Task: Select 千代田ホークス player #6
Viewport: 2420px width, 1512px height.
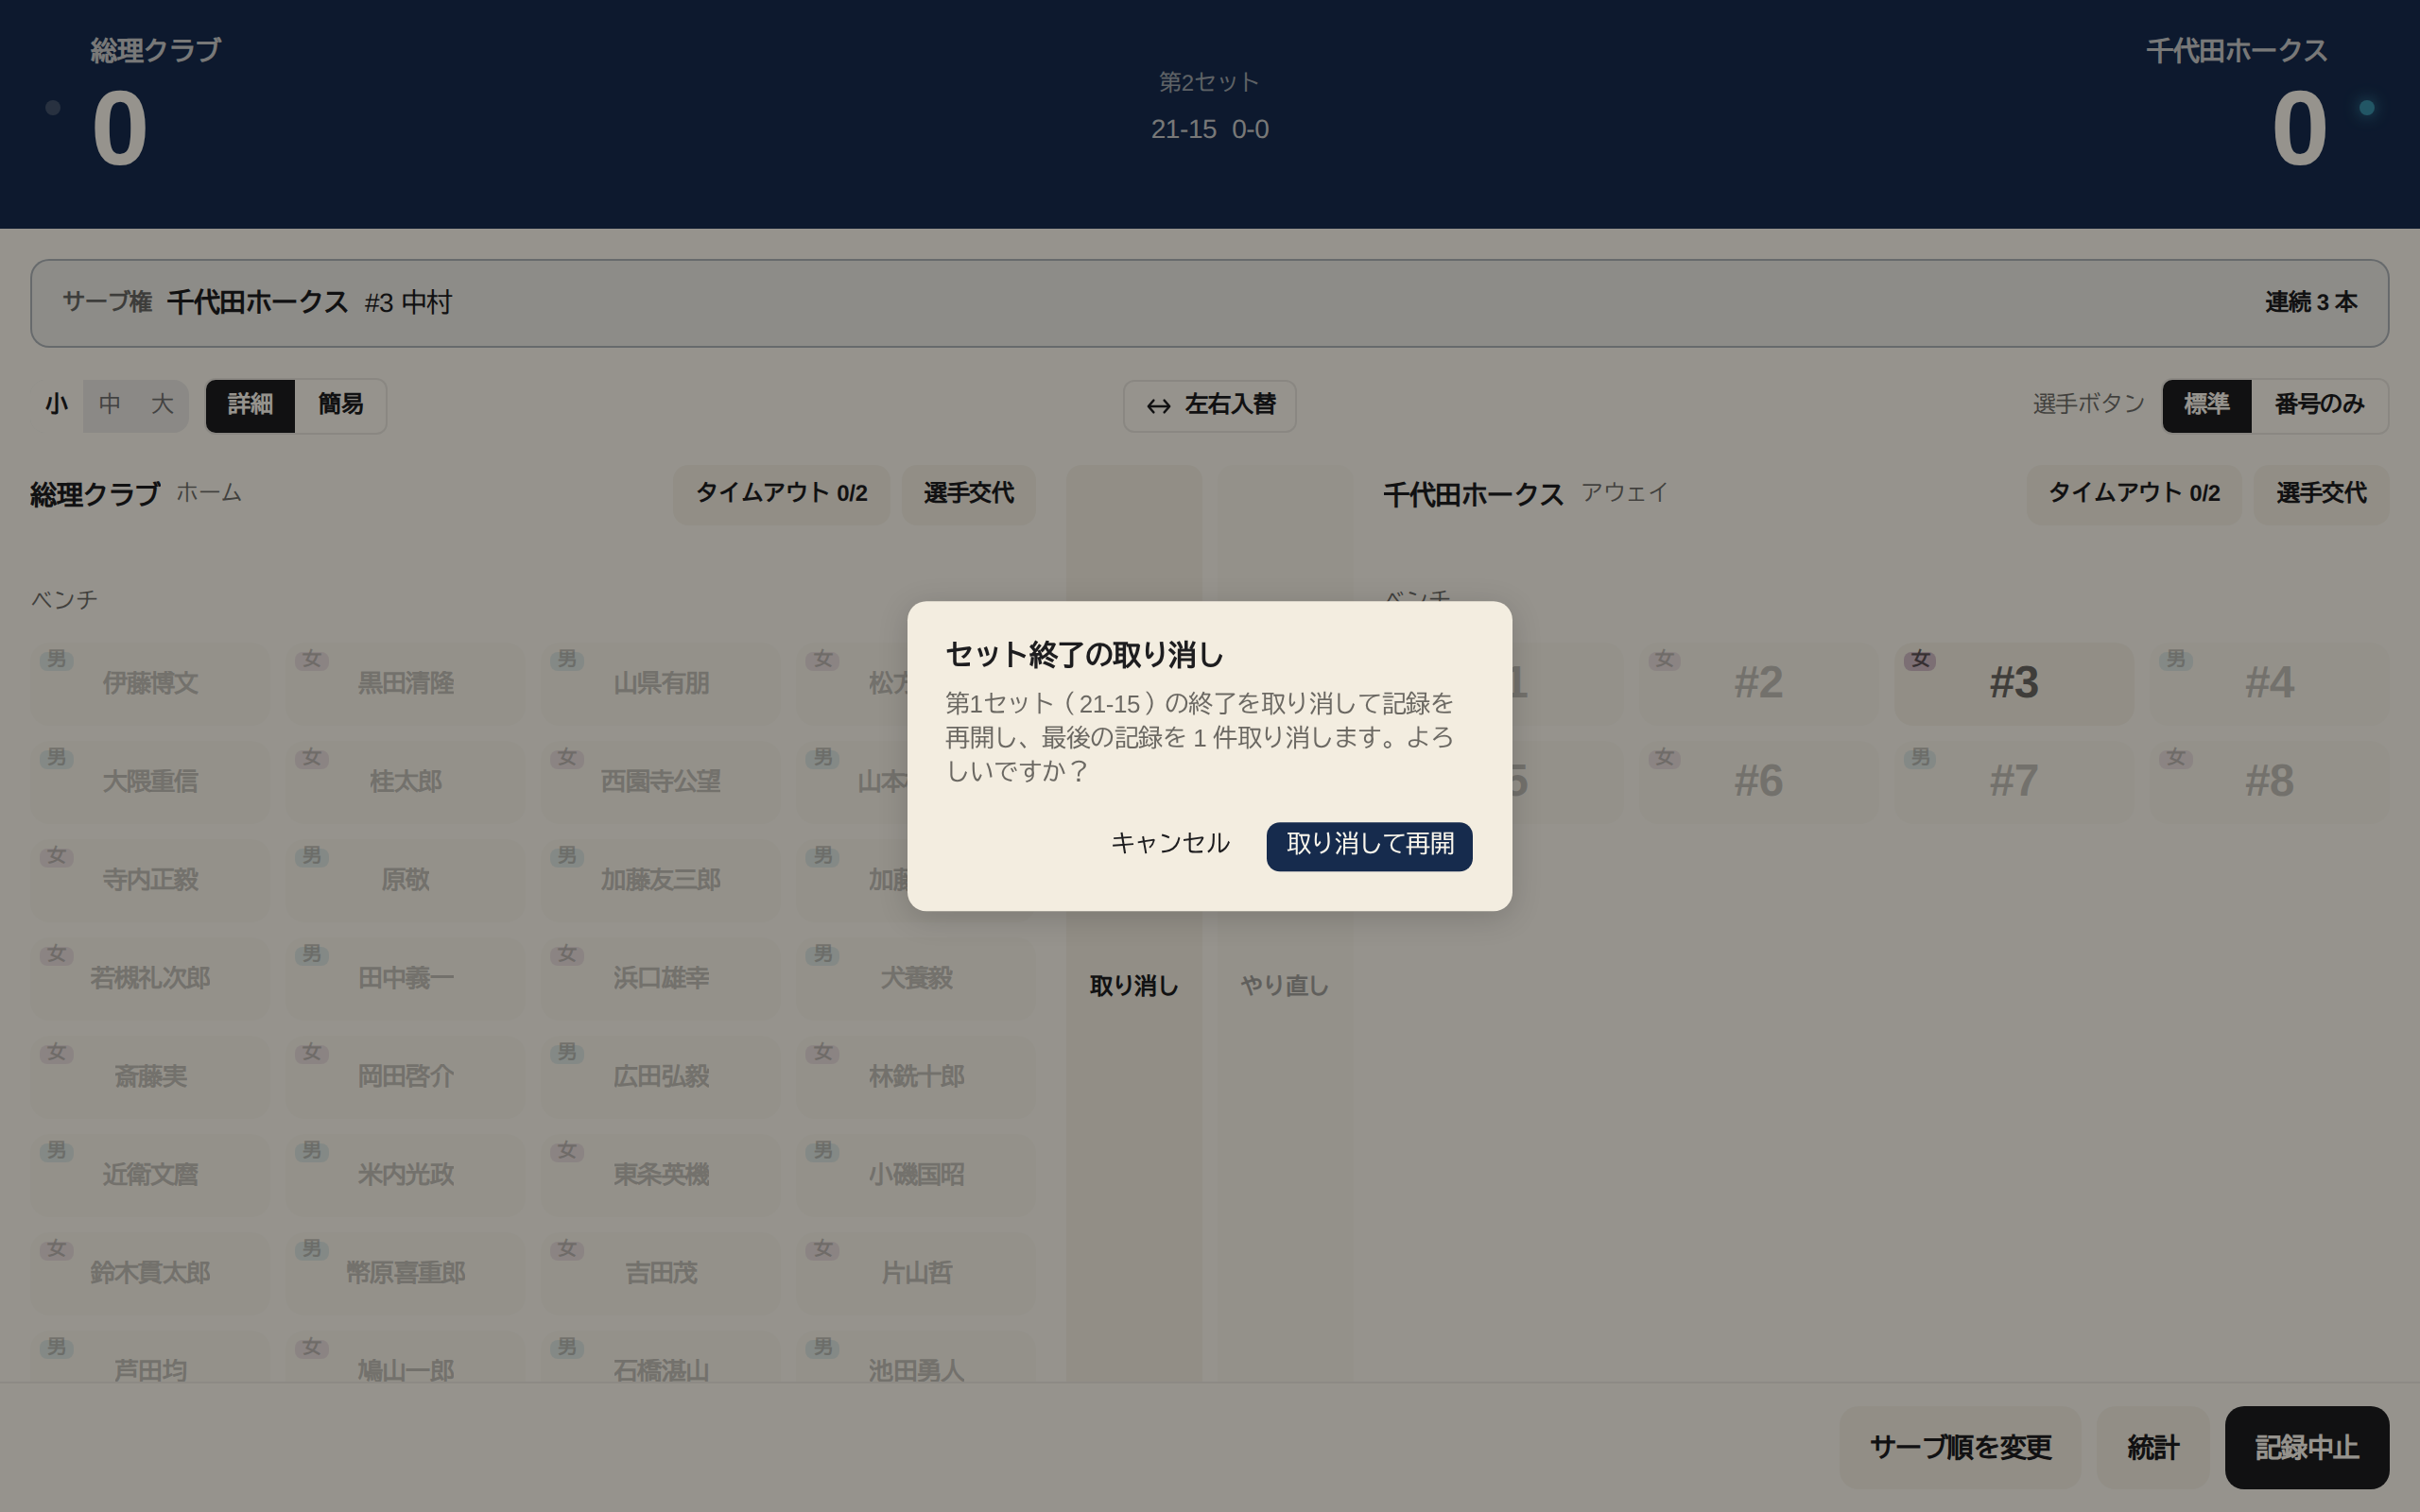Action: click(x=1758, y=781)
